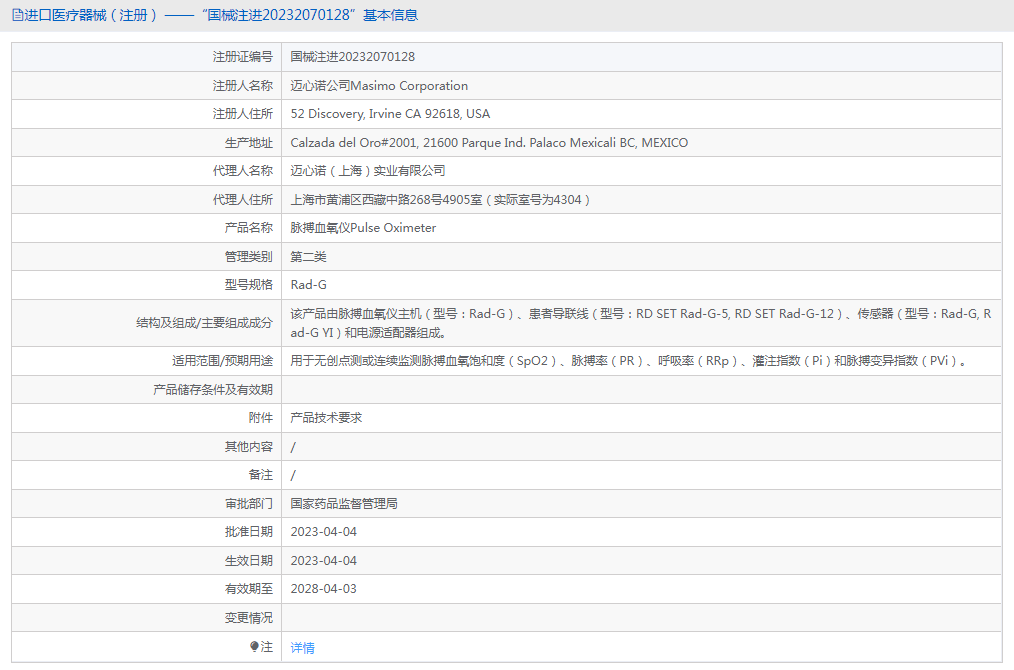Click the 有效期至 row label
Viewport: 1014px width, 670px height.
[x=248, y=589]
